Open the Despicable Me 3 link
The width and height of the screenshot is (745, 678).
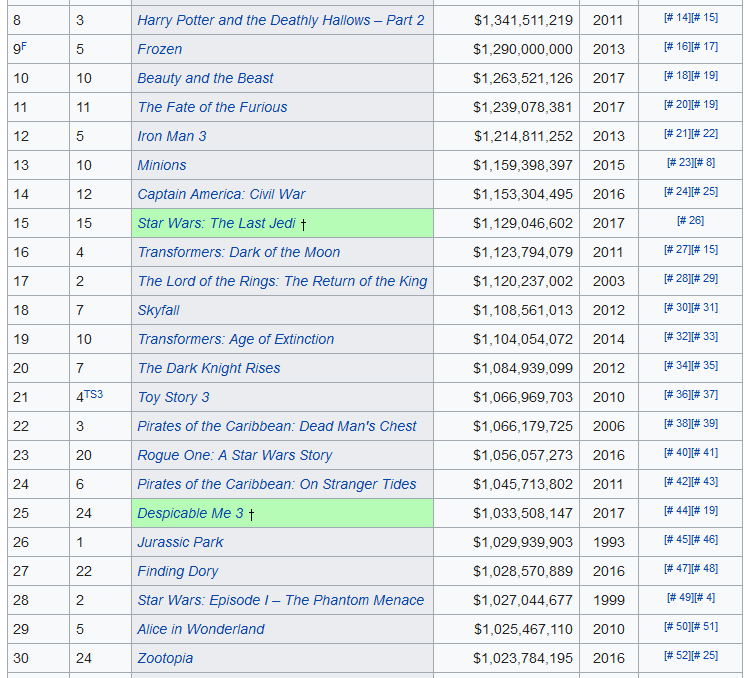point(190,513)
